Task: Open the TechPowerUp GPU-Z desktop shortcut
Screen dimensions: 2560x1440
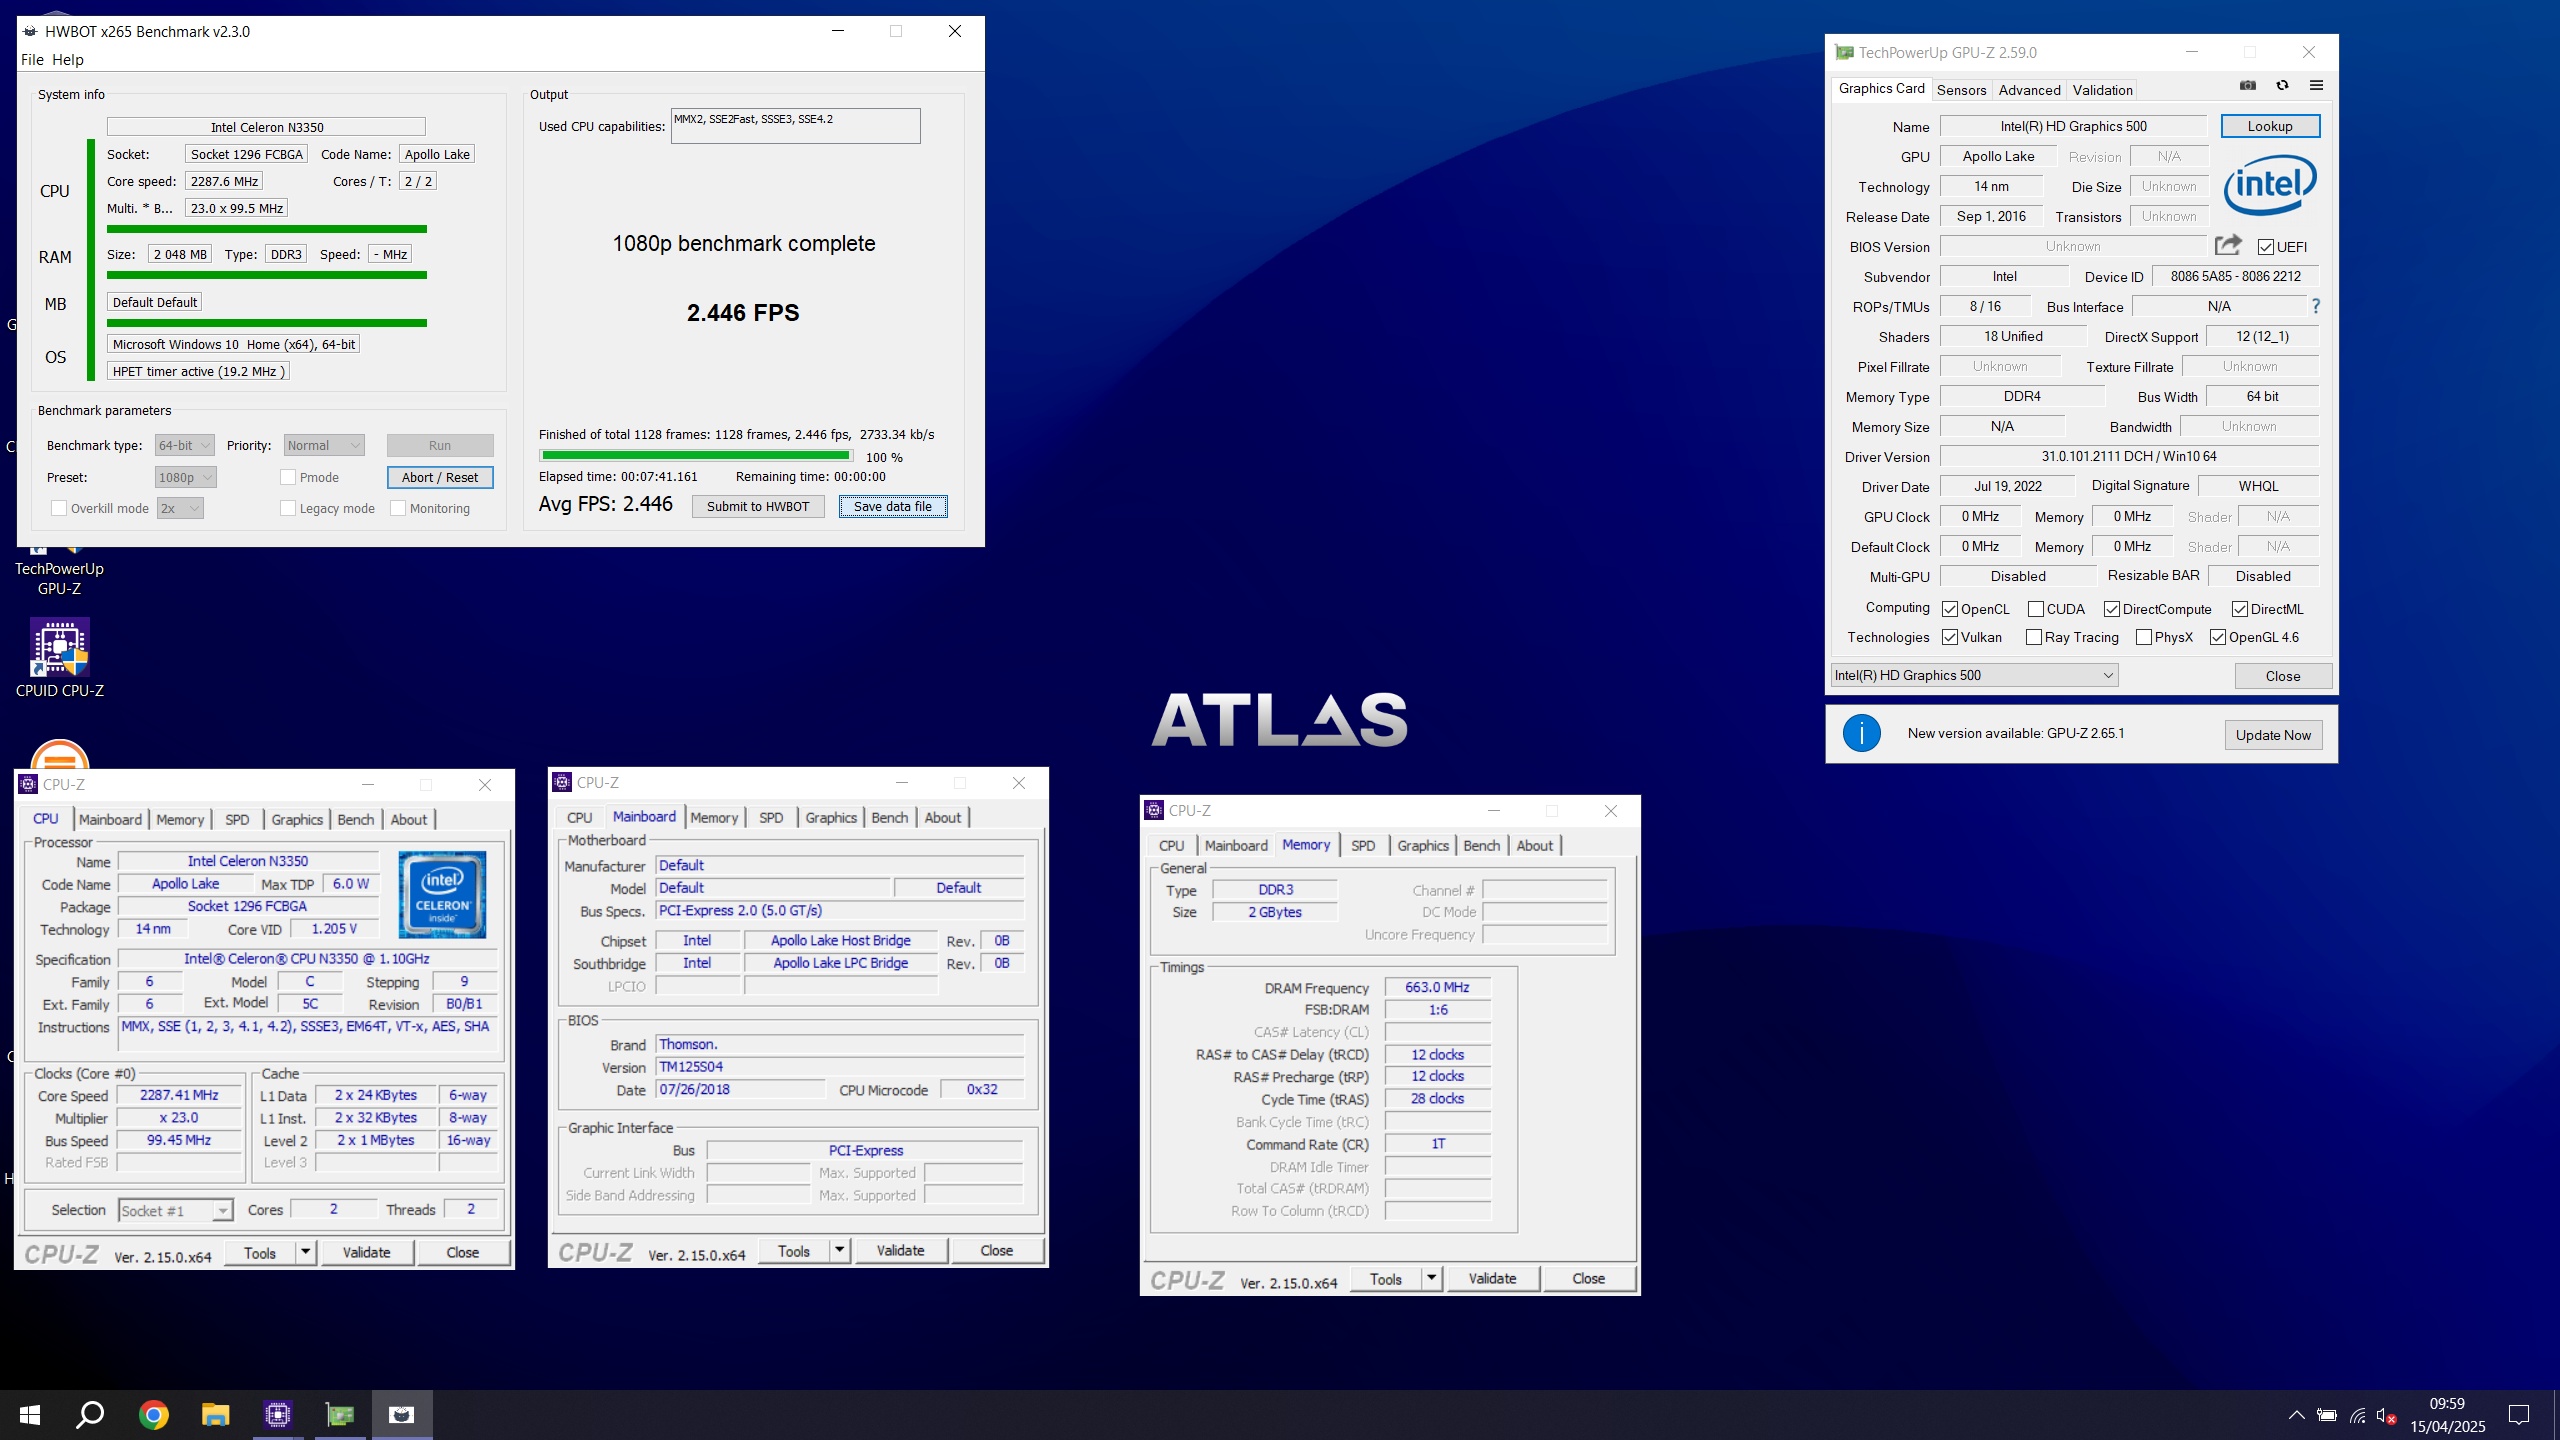Action: [x=59, y=572]
